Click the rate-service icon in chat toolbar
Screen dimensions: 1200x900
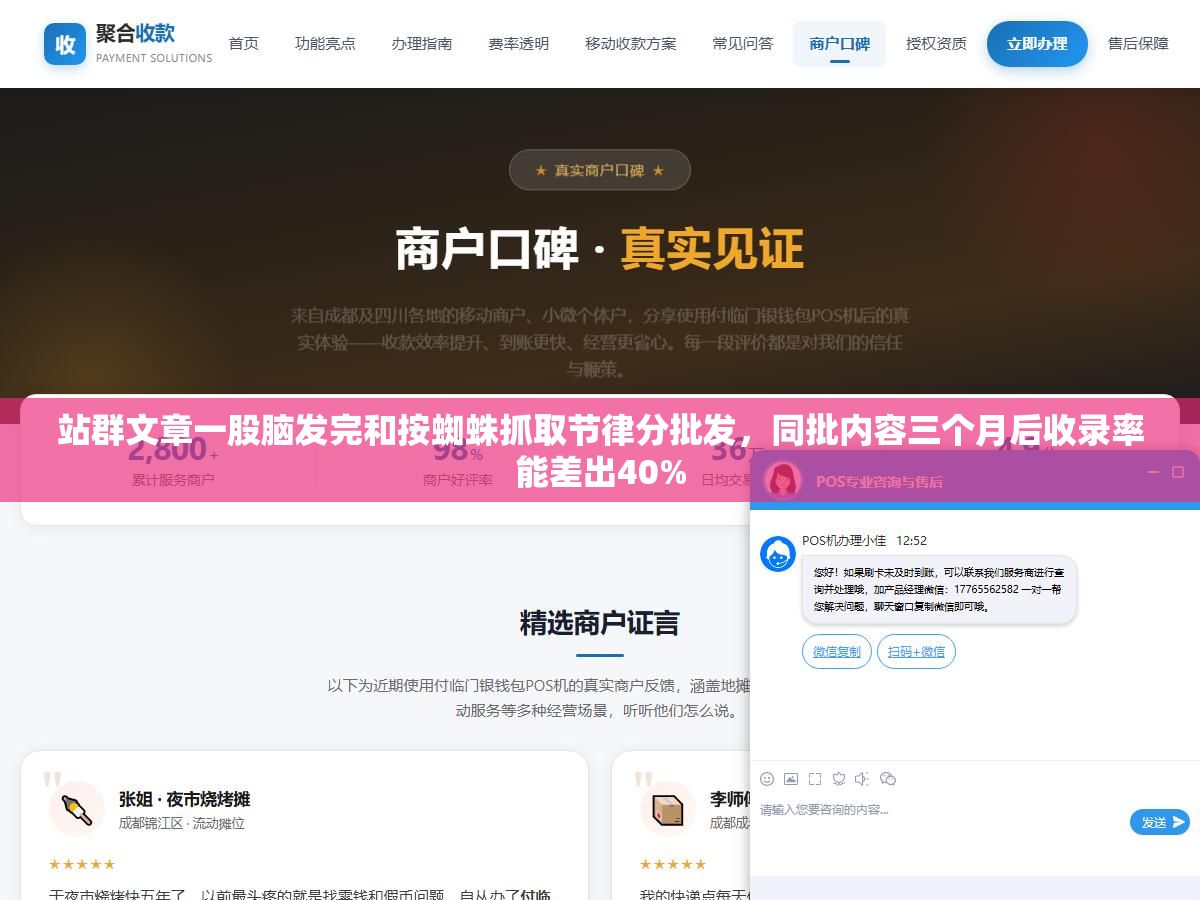click(839, 779)
